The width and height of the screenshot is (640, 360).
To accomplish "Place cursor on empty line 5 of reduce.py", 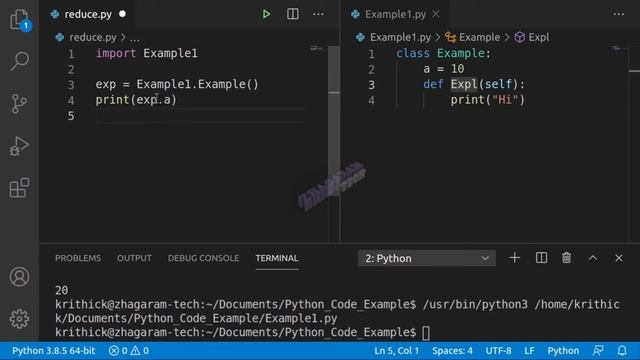I will pos(200,116).
